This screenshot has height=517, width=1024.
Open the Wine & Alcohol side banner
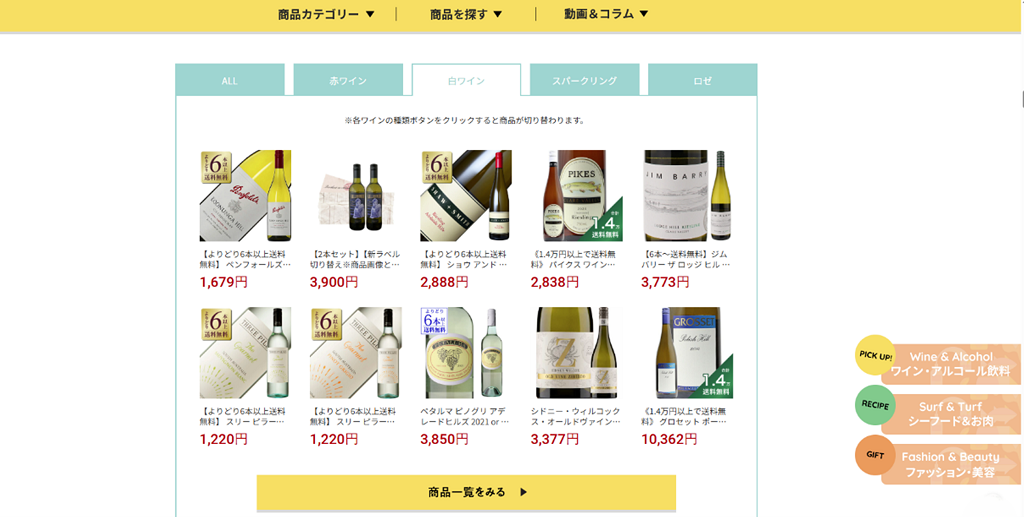tap(950, 364)
